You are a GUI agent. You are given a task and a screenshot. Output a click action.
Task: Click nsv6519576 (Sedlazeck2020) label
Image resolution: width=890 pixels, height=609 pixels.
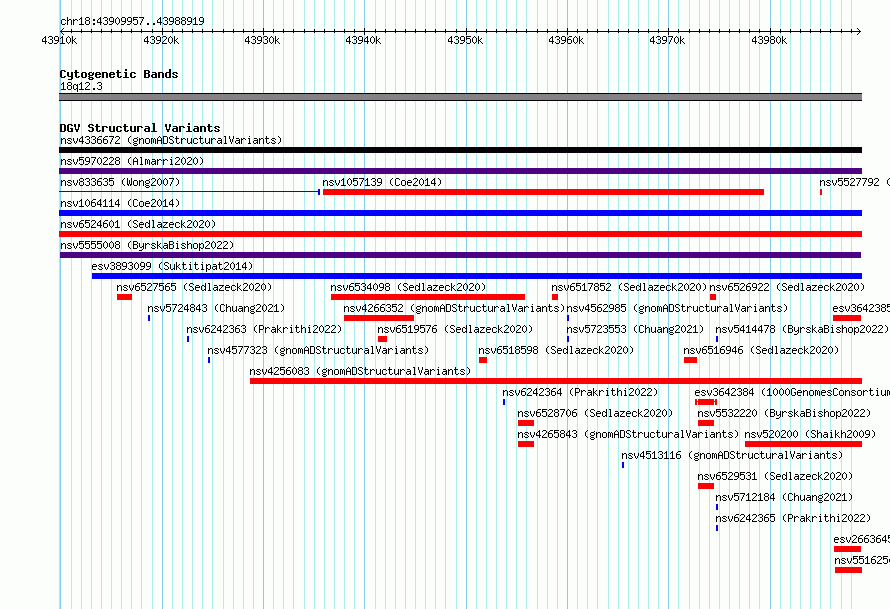455,329
